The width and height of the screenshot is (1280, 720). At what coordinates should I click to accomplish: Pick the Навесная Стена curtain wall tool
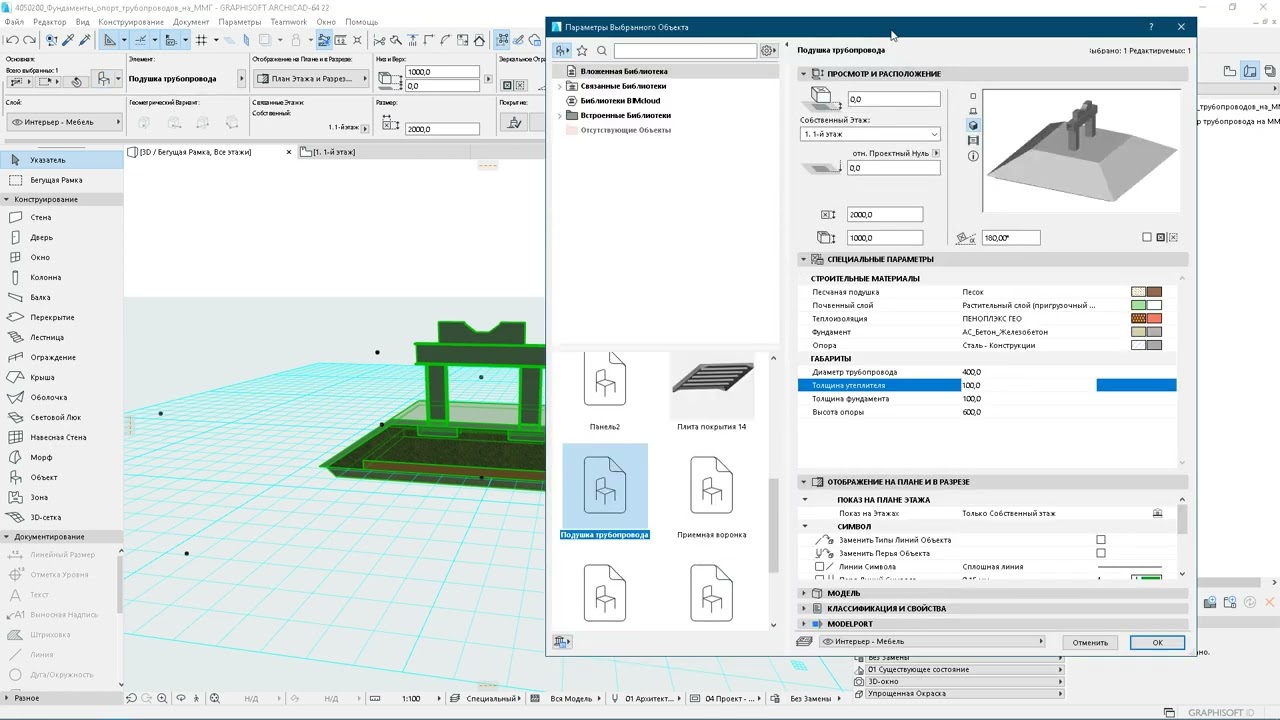[x=60, y=437]
